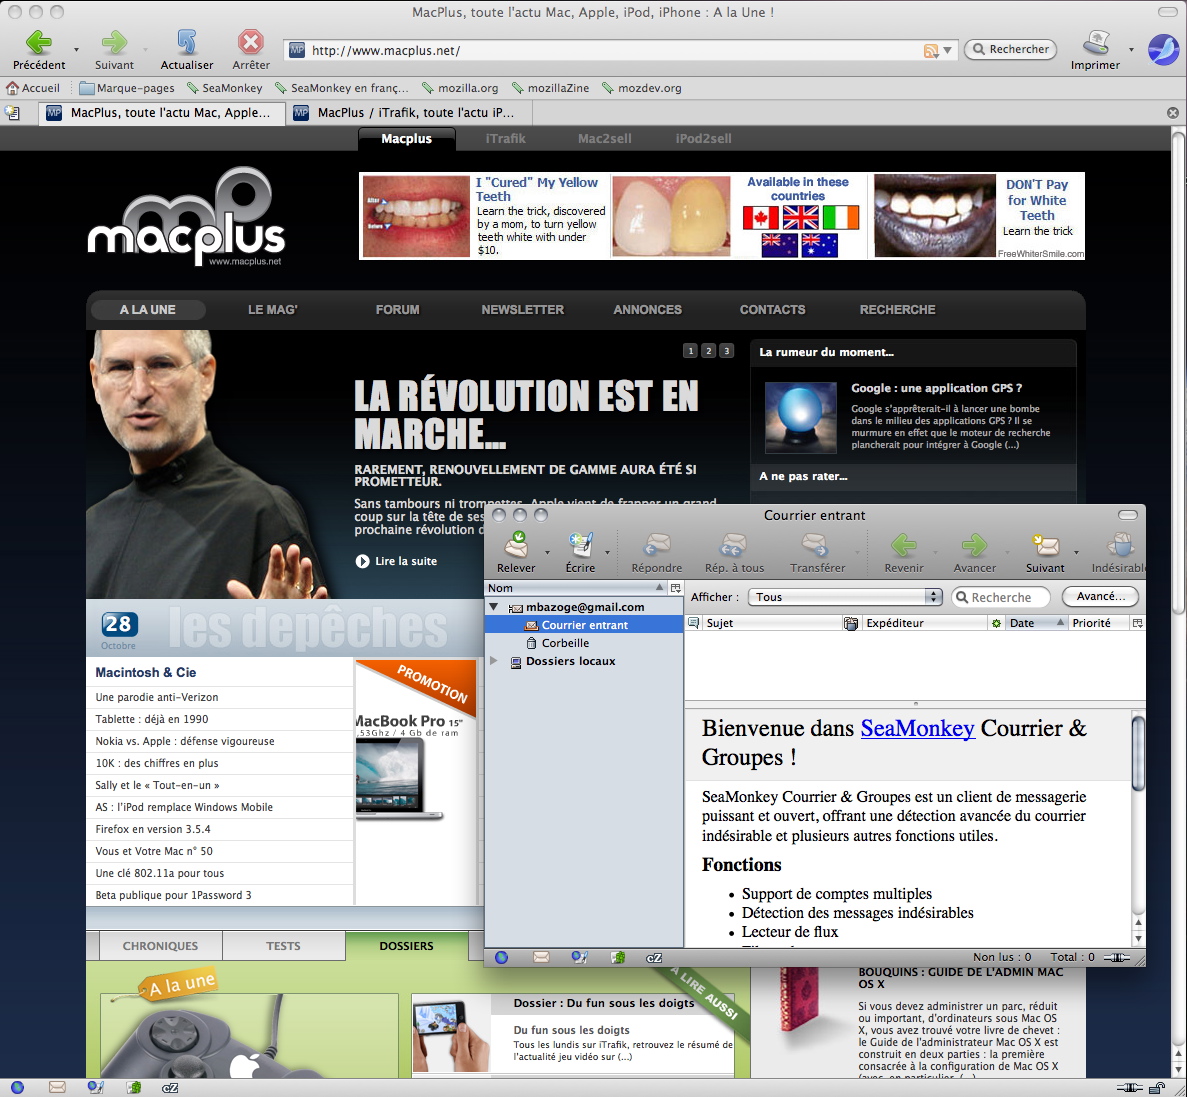Print the page with the Imprimer icon
This screenshot has height=1097, width=1187.
pyautogui.click(x=1095, y=42)
